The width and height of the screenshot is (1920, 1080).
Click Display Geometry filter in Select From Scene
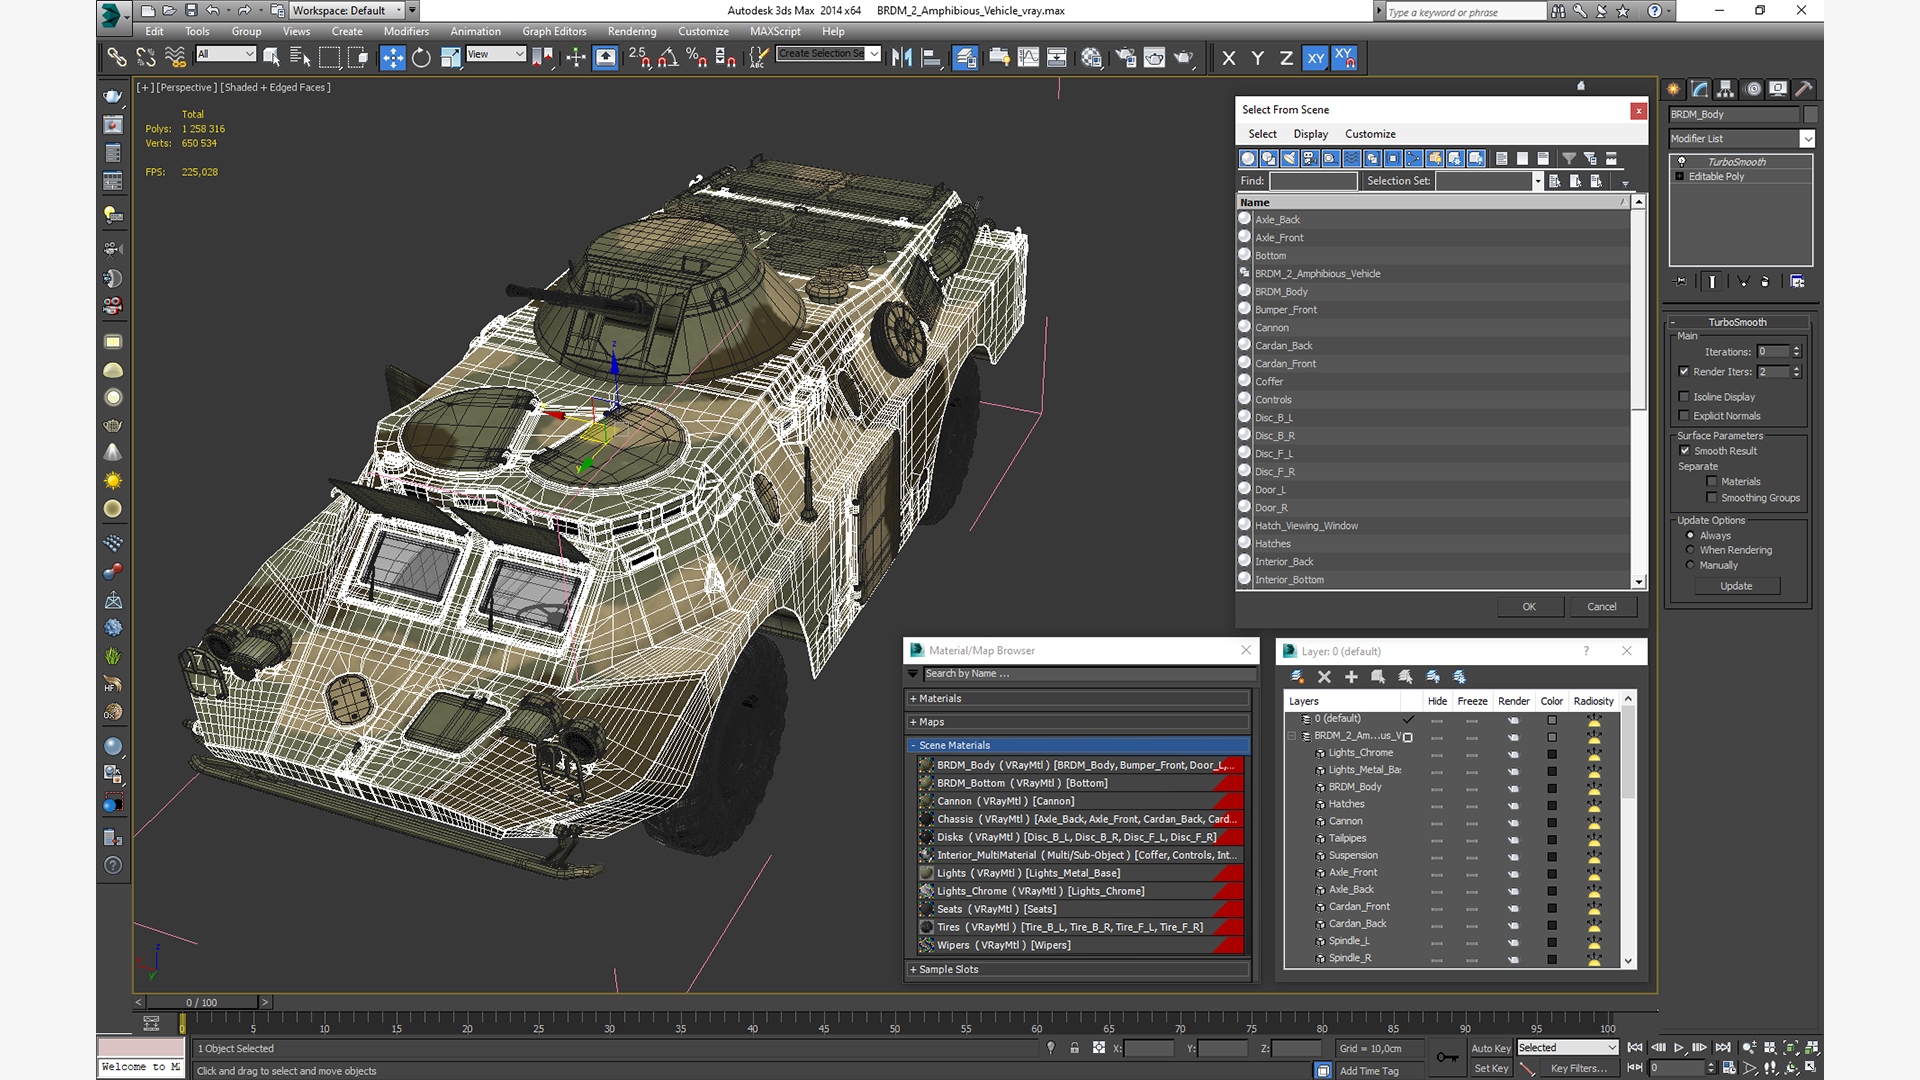(1248, 158)
